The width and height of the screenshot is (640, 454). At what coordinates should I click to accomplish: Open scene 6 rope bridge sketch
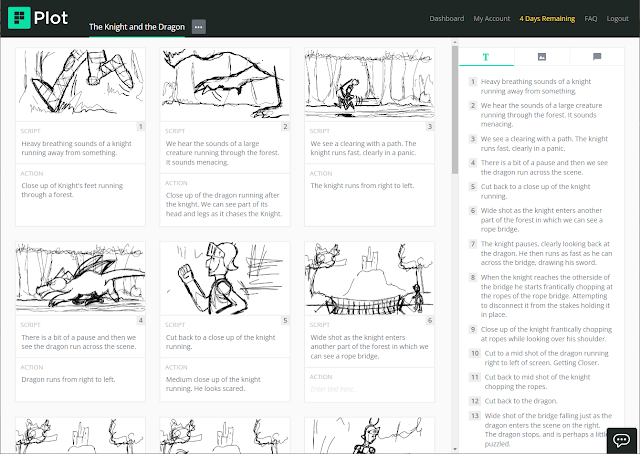369,278
